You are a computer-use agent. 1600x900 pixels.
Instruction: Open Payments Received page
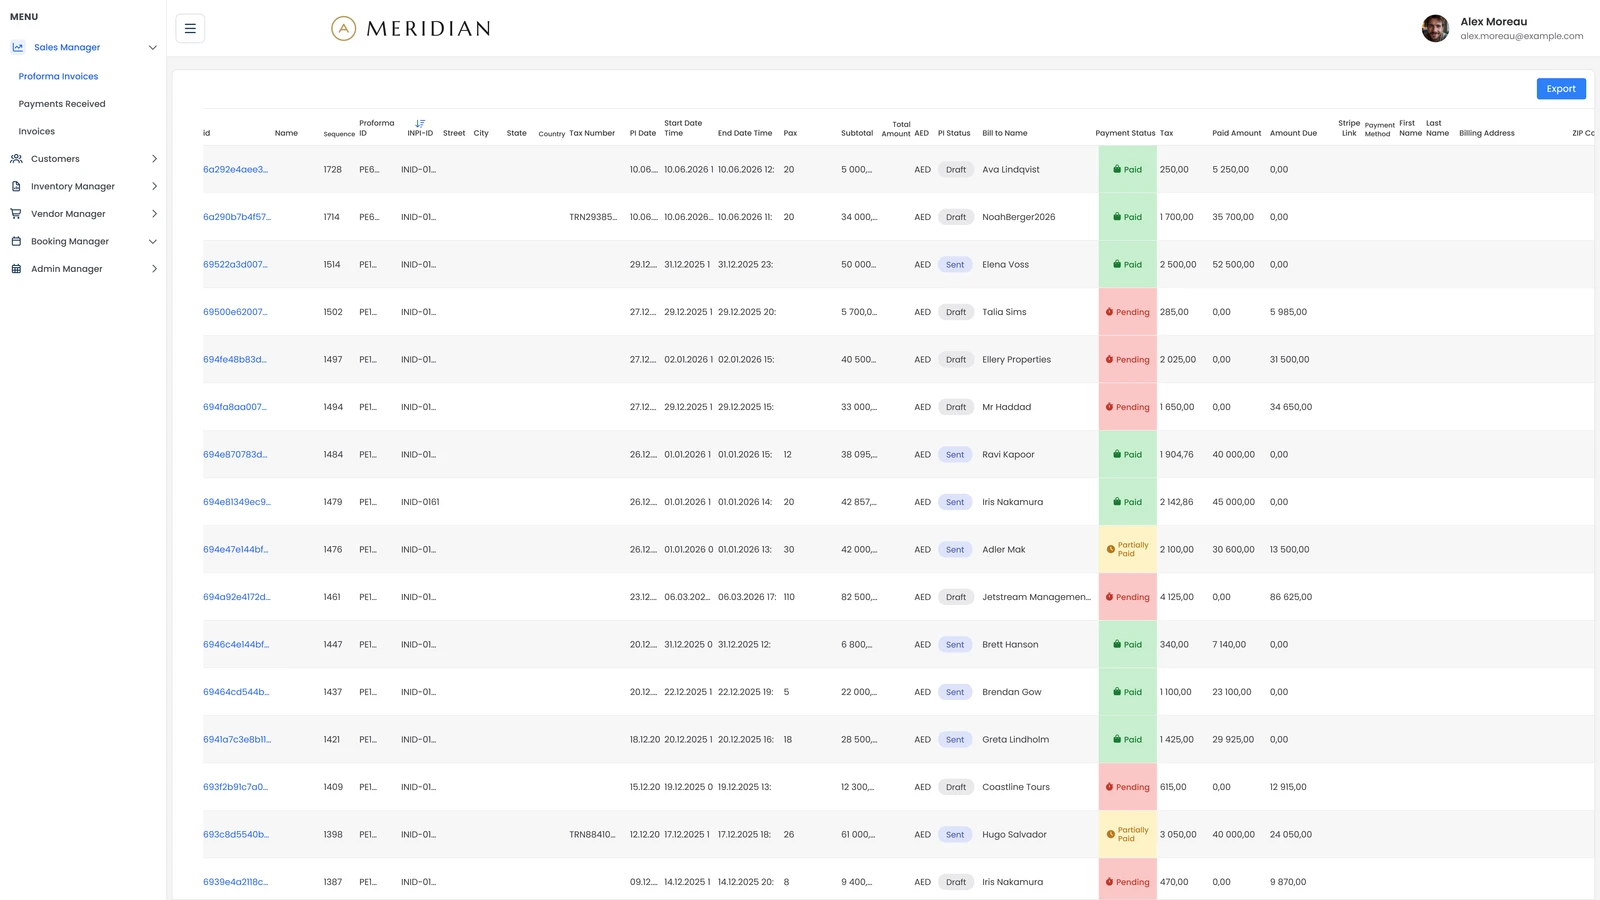pyautogui.click(x=62, y=104)
